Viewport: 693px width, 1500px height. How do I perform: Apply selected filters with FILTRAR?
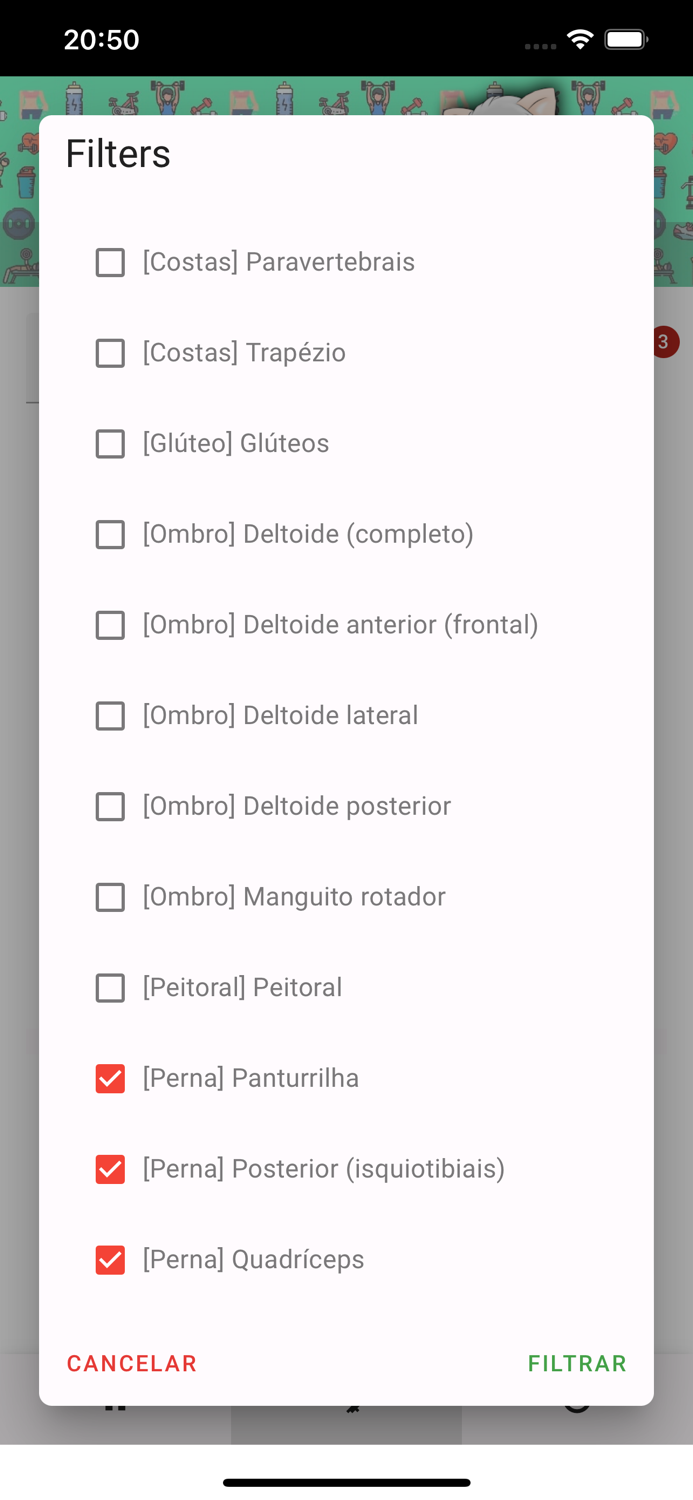click(577, 1363)
